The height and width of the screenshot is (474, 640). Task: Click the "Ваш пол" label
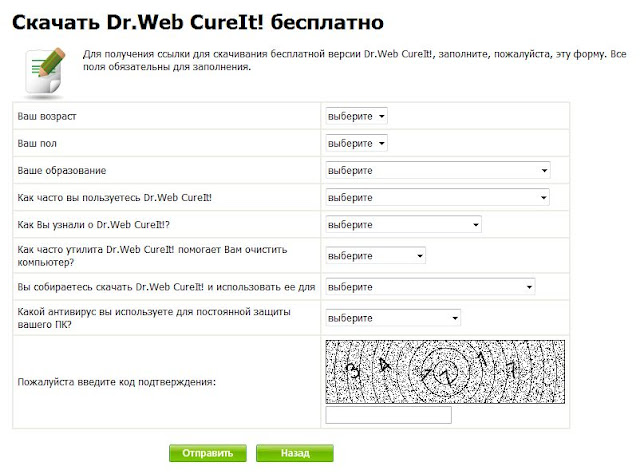click(39, 144)
